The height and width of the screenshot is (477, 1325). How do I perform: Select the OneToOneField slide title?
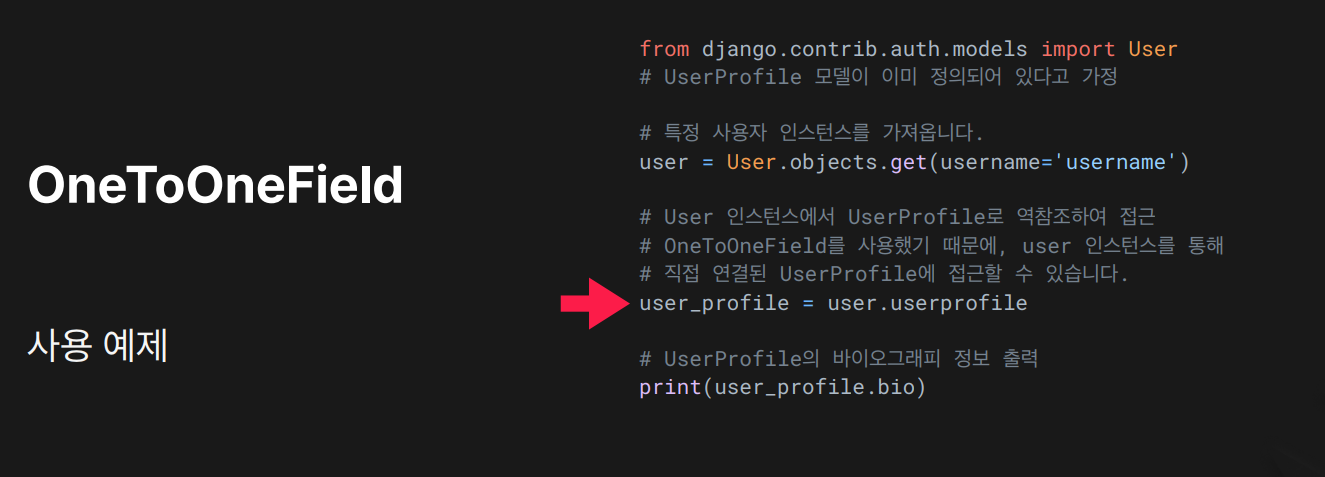215,186
